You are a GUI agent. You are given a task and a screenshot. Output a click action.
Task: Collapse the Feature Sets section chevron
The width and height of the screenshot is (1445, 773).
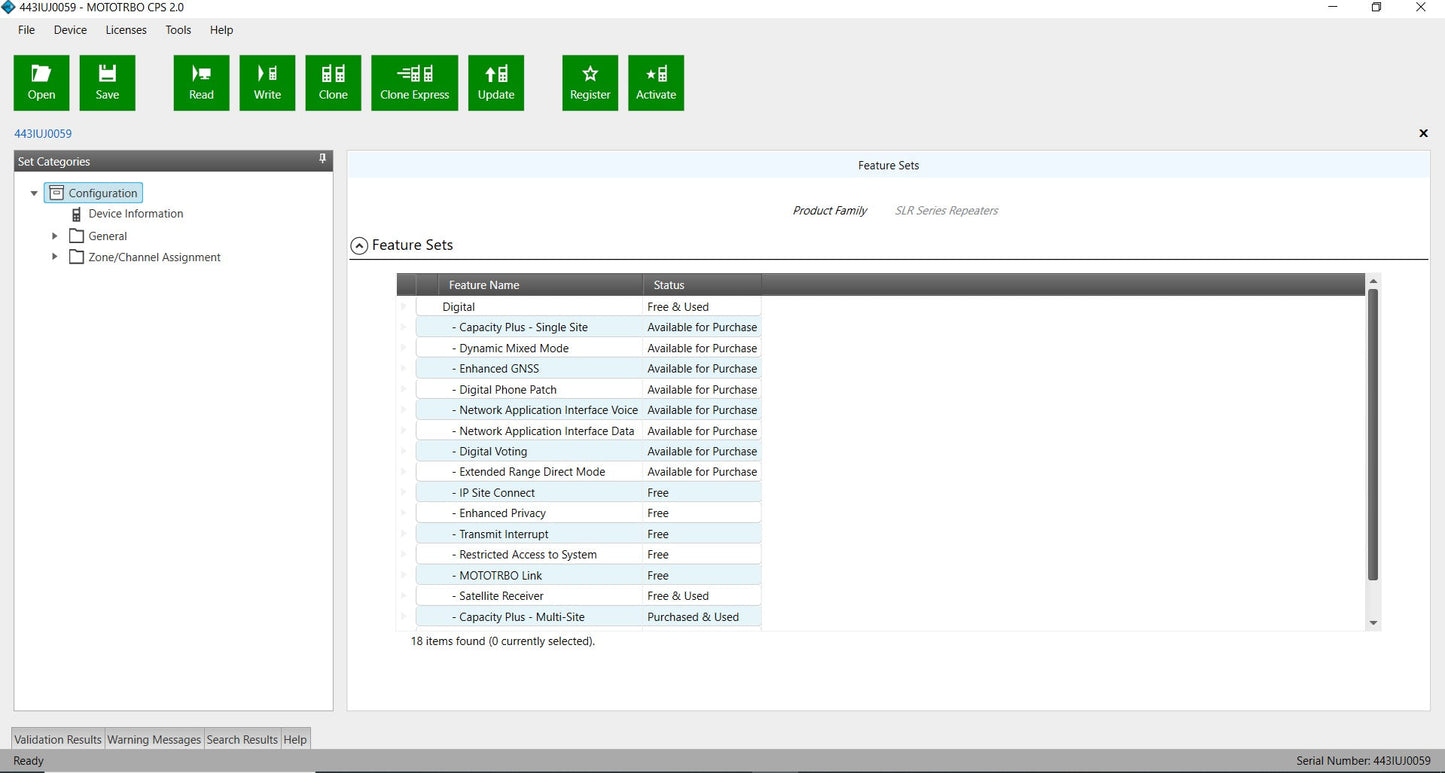pos(359,245)
